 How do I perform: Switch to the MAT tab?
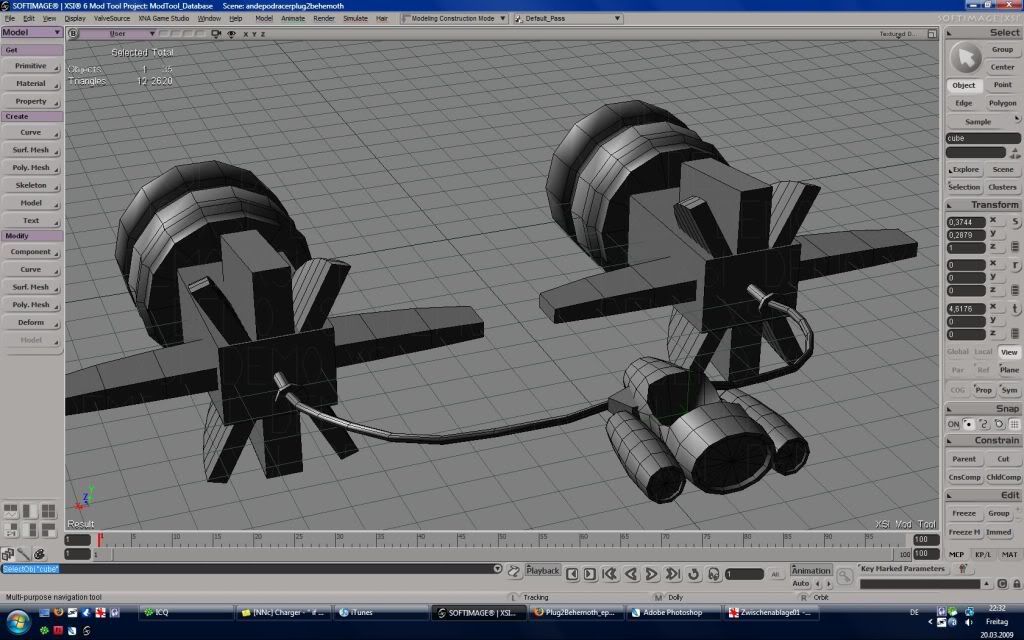click(x=1009, y=554)
